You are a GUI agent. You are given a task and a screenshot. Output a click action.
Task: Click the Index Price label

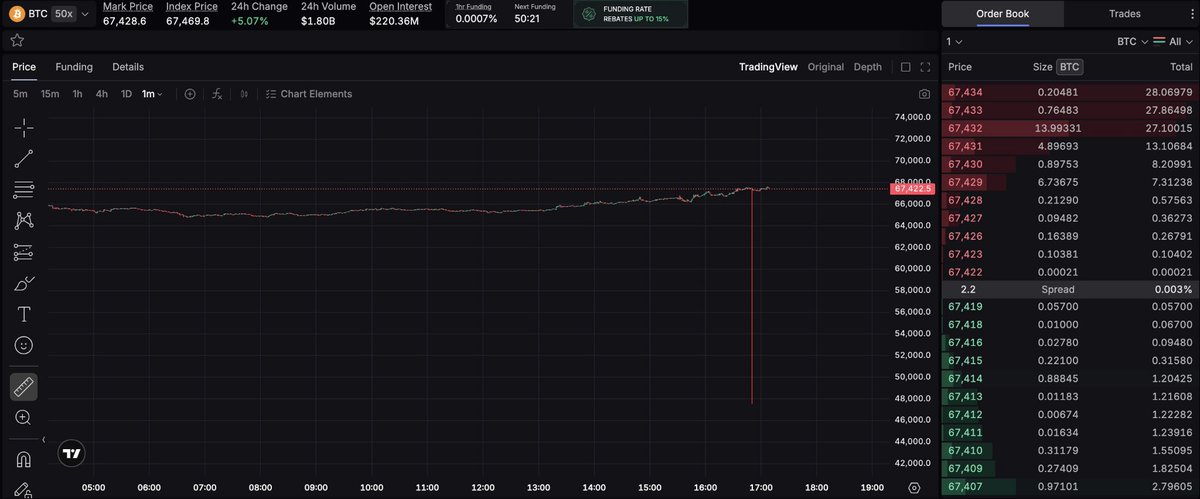[x=192, y=6]
